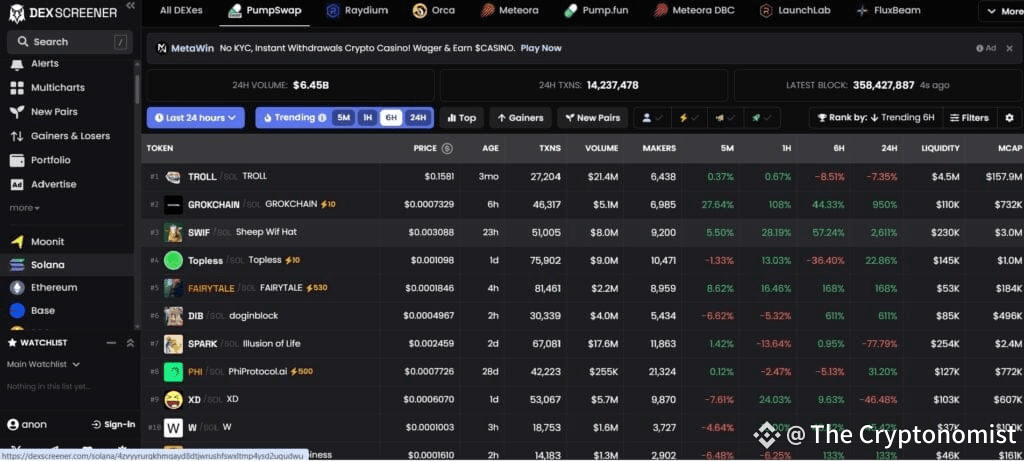1024x461 pixels.
Task: Toggle the profile (person) filter
Action: click(x=652, y=118)
